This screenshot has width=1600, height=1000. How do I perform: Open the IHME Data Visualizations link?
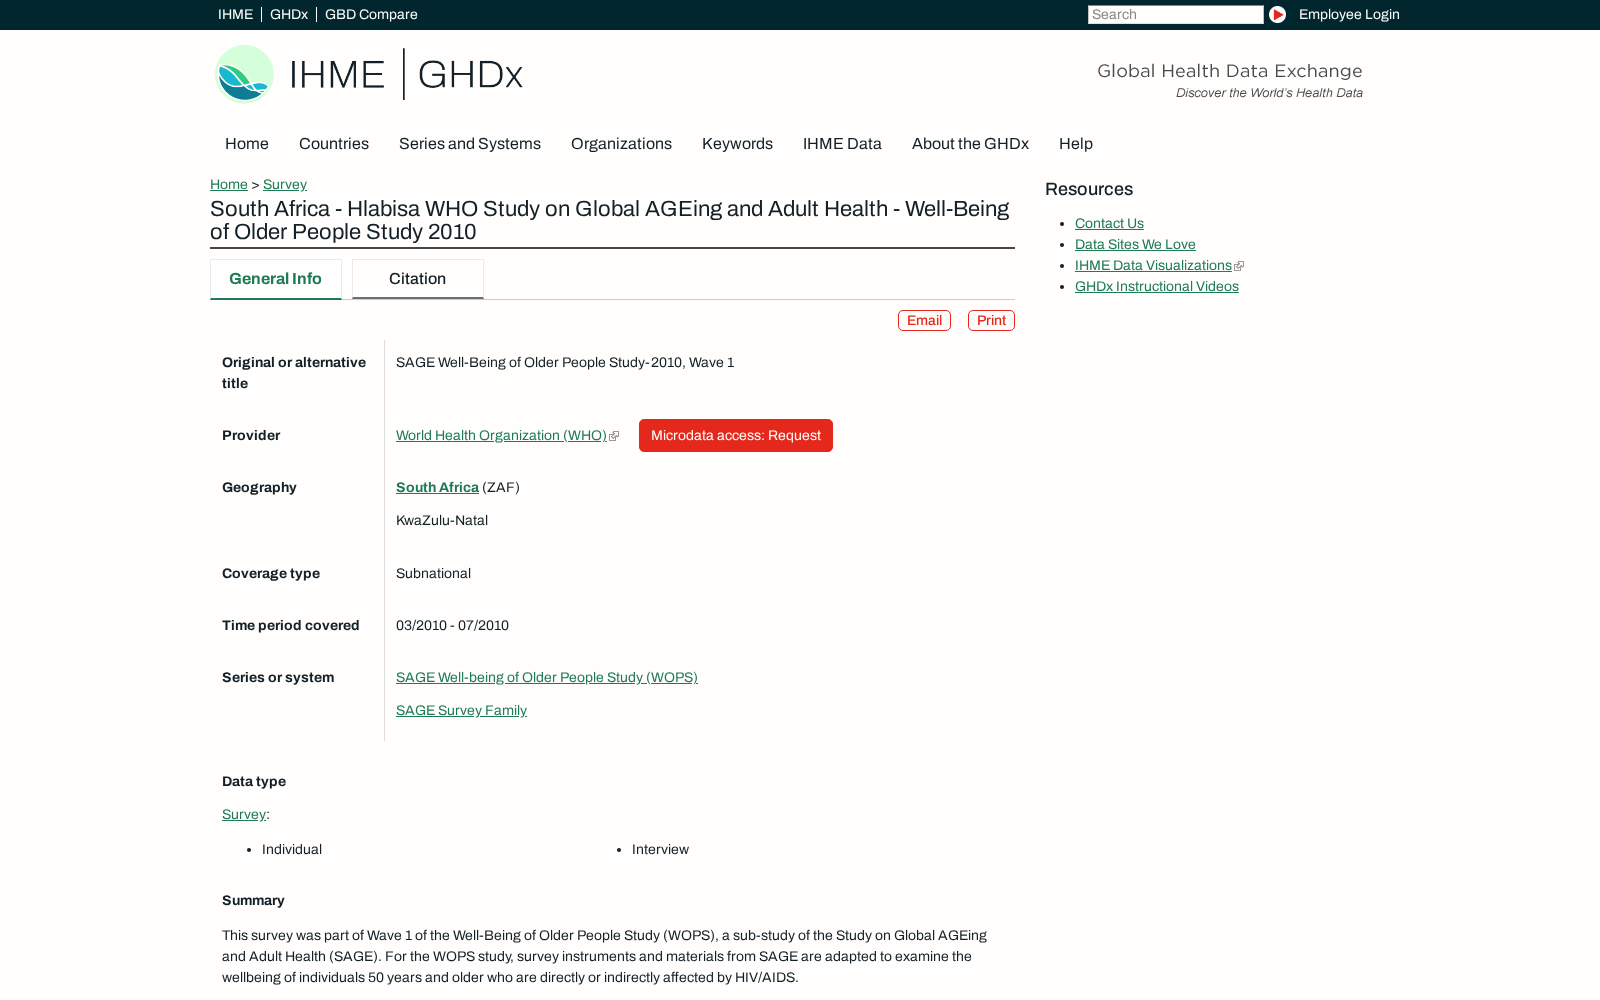coord(1153,265)
